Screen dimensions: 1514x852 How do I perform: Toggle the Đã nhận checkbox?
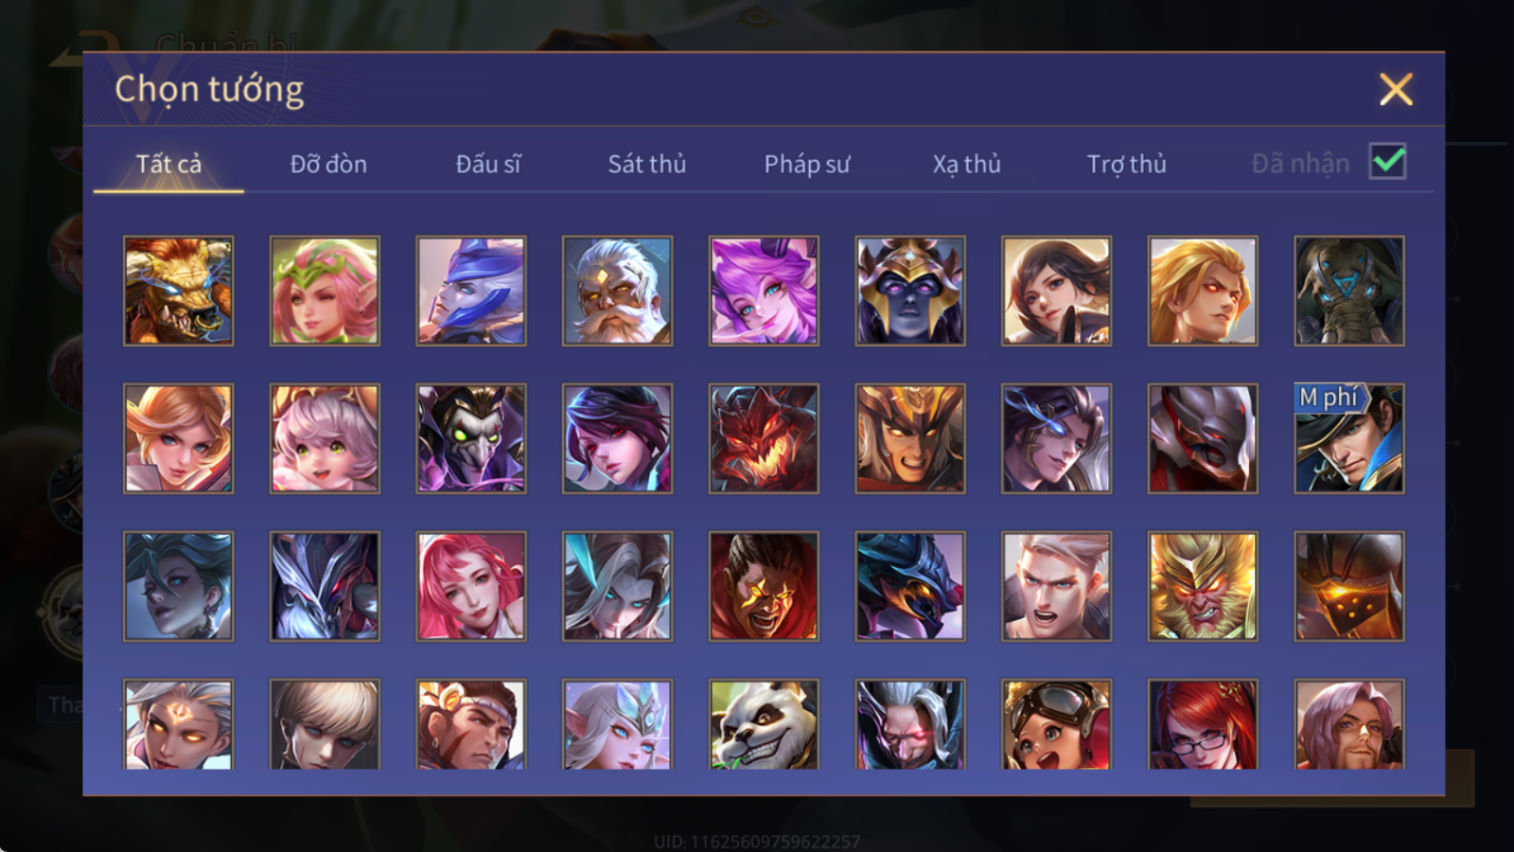point(1388,161)
